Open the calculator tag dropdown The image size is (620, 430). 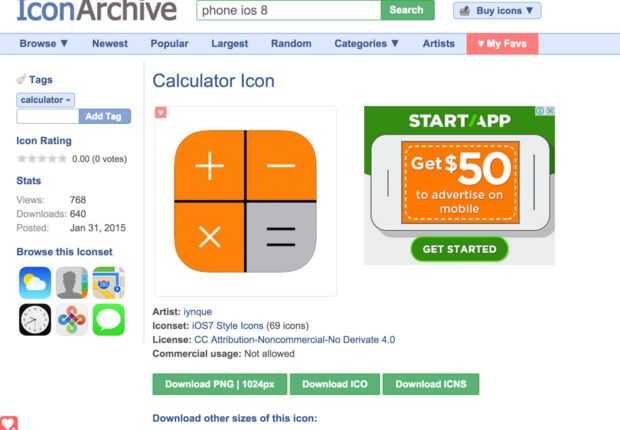coord(45,100)
